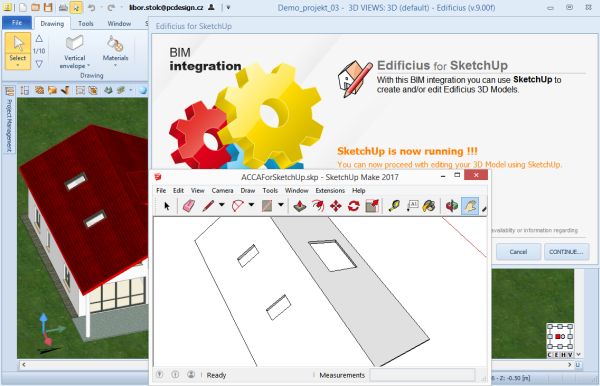Open the Extensions menu in SketchUp
600x386 pixels.
pos(330,191)
